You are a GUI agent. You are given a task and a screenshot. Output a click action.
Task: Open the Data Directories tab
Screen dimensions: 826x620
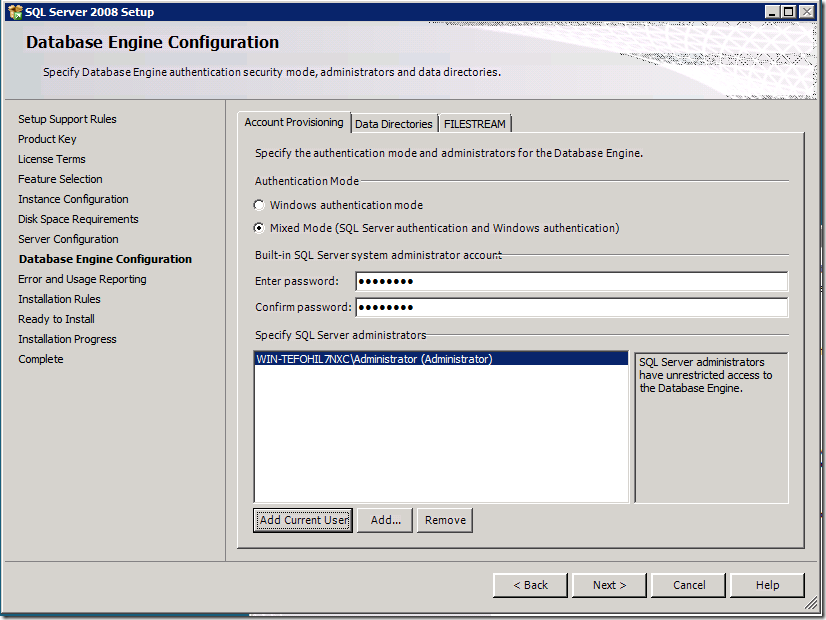[394, 124]
